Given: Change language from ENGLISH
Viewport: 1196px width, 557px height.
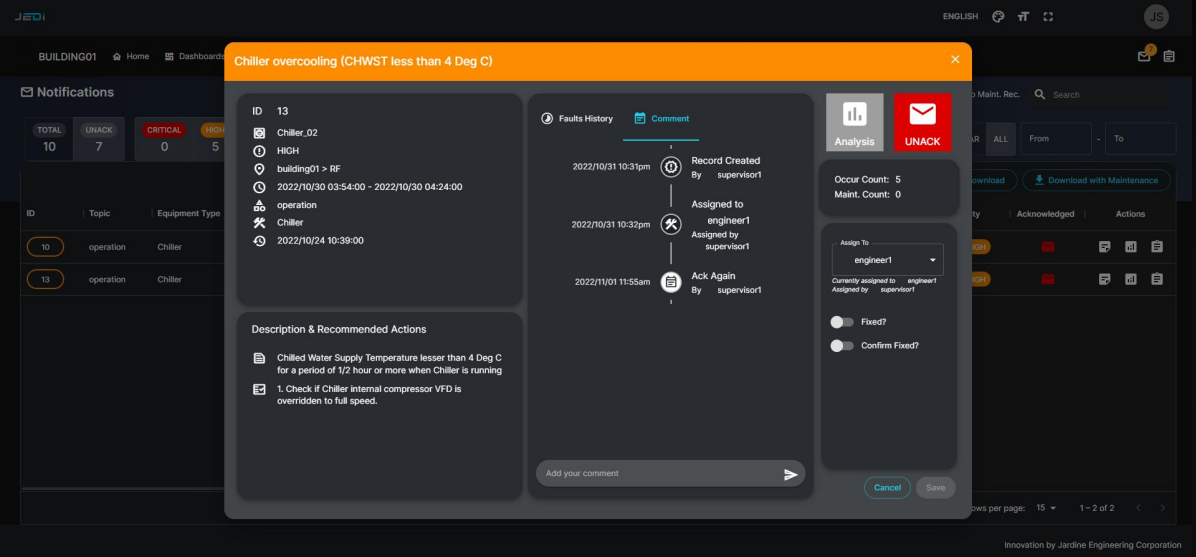Looking at the screenshot, I should click(x=960, y=16).
